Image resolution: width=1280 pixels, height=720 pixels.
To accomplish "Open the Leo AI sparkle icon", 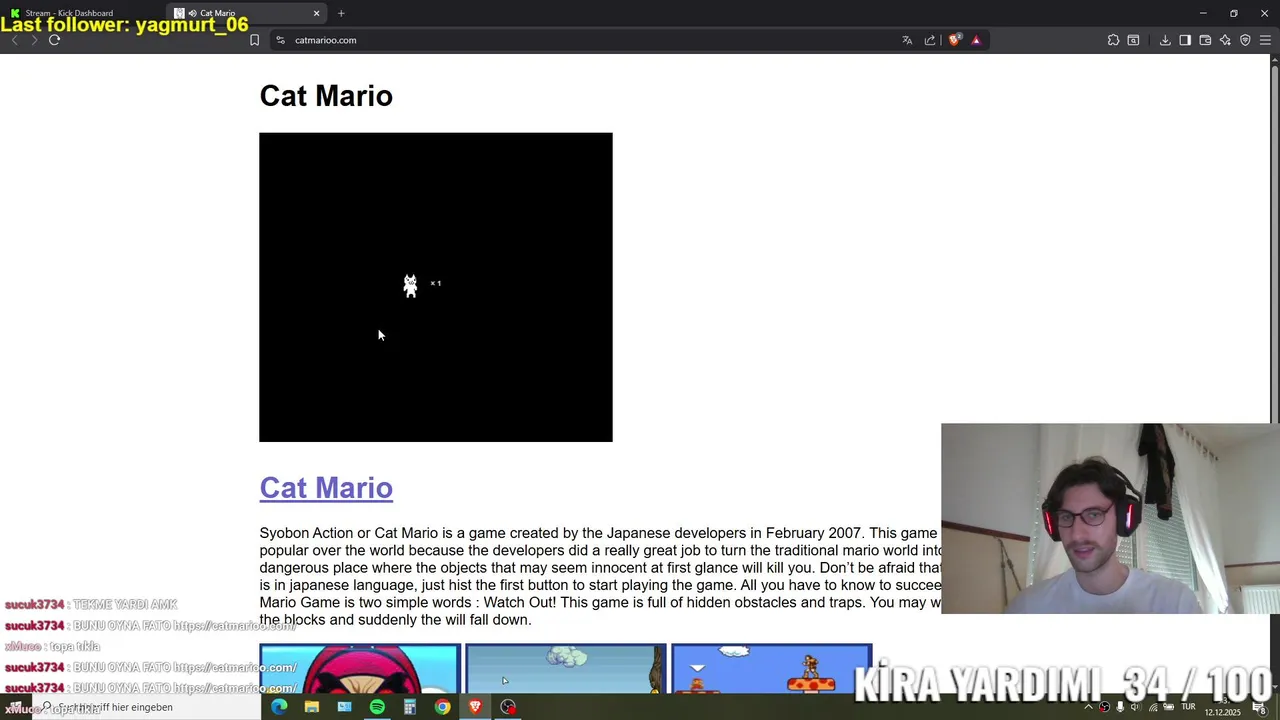I will pos(1225,40).
